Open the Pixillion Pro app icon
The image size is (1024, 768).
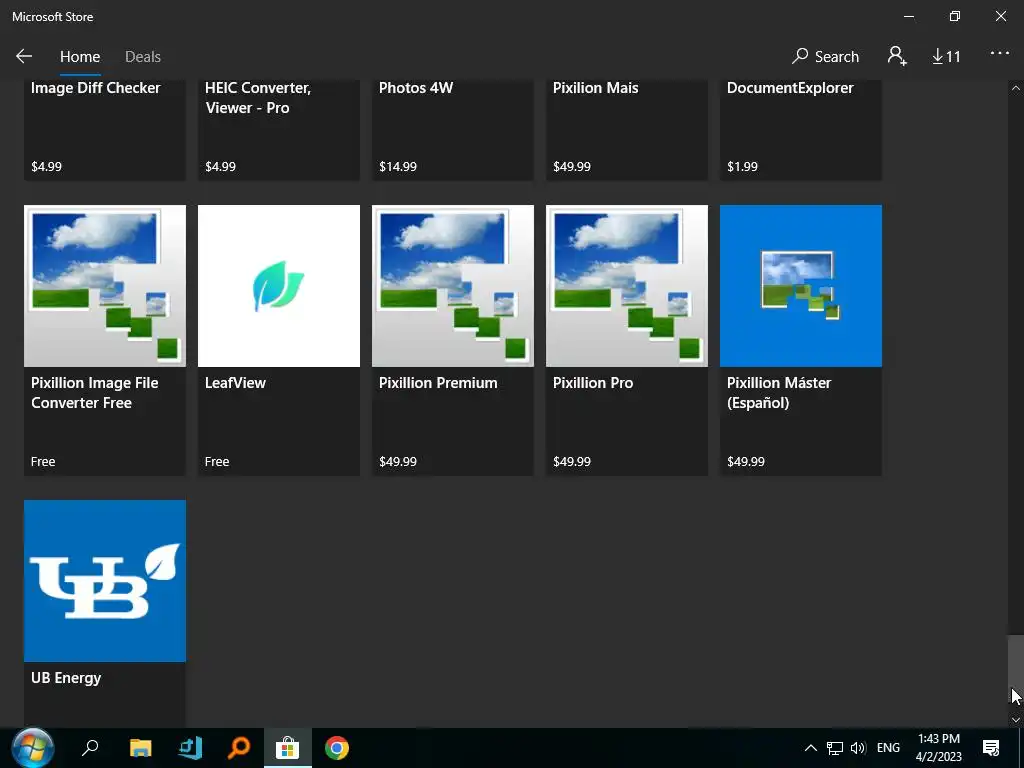(627, 286)
